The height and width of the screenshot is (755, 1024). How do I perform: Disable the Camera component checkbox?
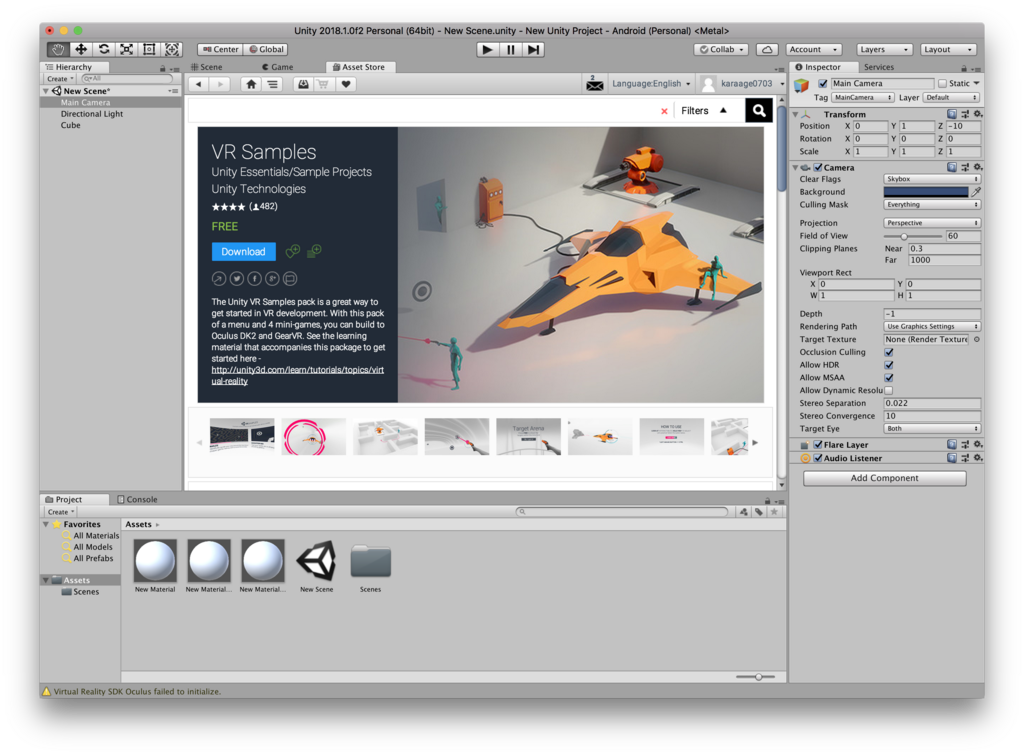[x=818, y=167]
